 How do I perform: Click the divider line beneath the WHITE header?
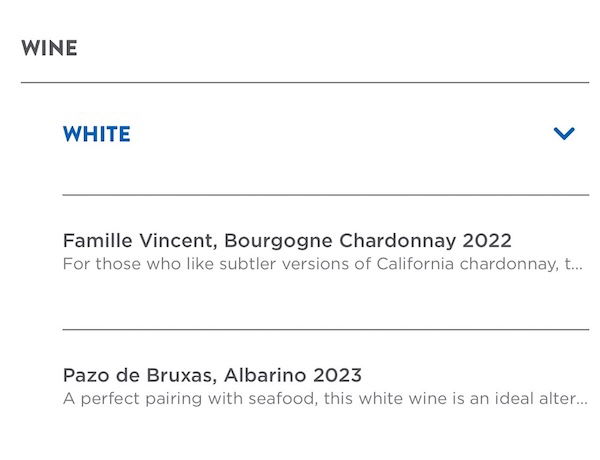click(325, 194)
